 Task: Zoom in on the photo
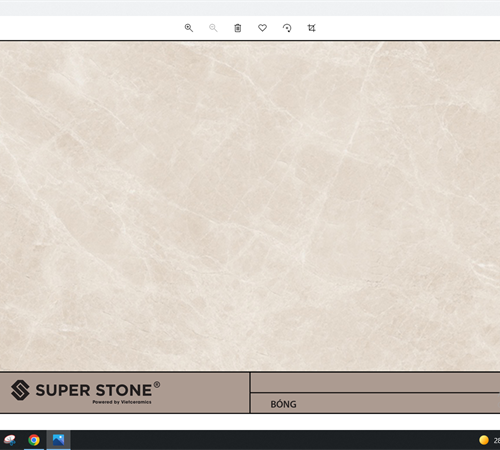pos(189,28)
